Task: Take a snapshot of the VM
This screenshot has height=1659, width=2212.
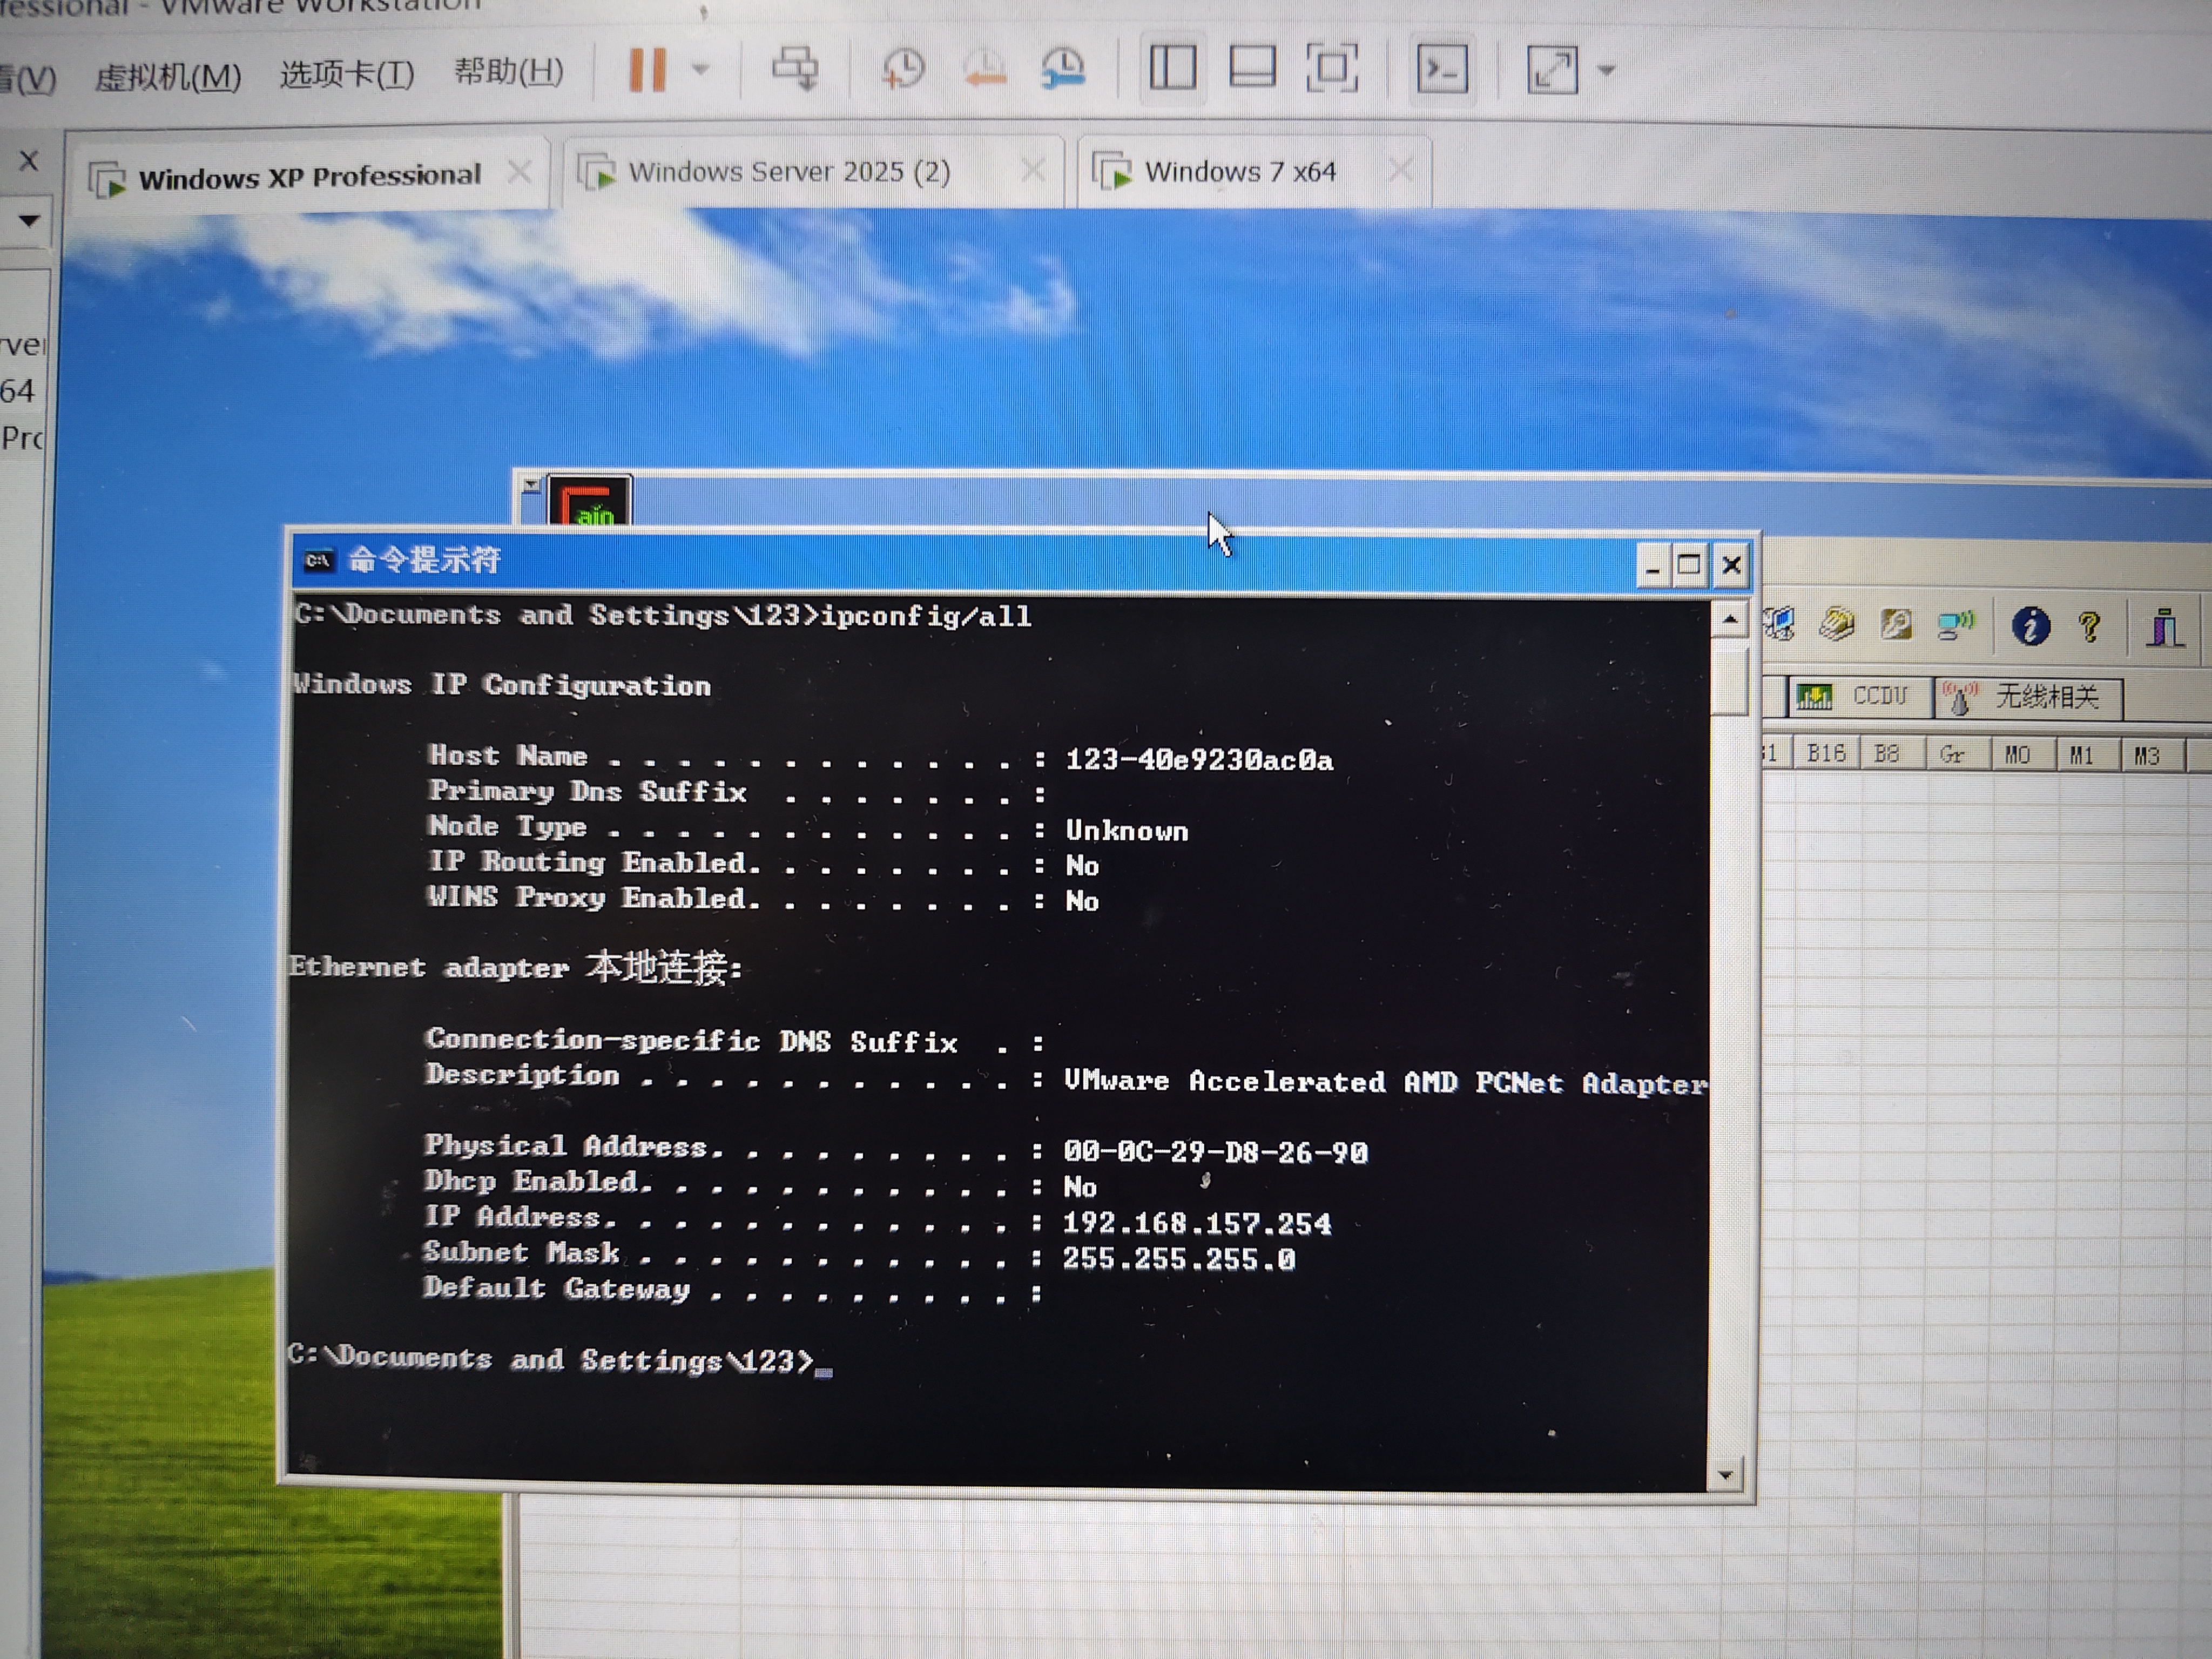Action: [903, 69]
